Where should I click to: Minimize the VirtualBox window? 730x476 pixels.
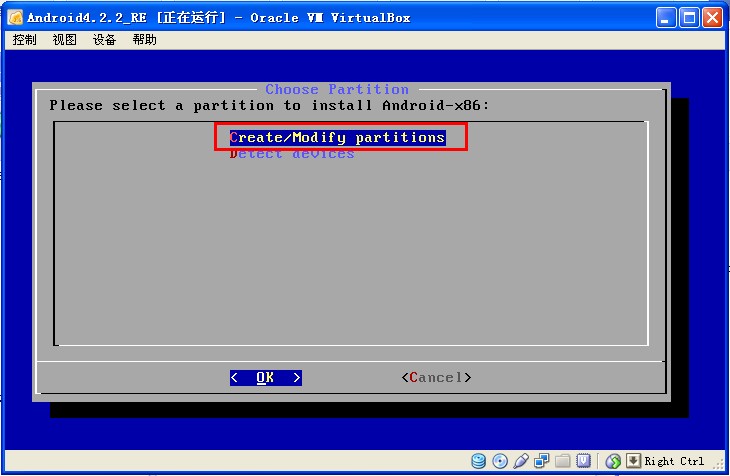click(x=666, y=18)
